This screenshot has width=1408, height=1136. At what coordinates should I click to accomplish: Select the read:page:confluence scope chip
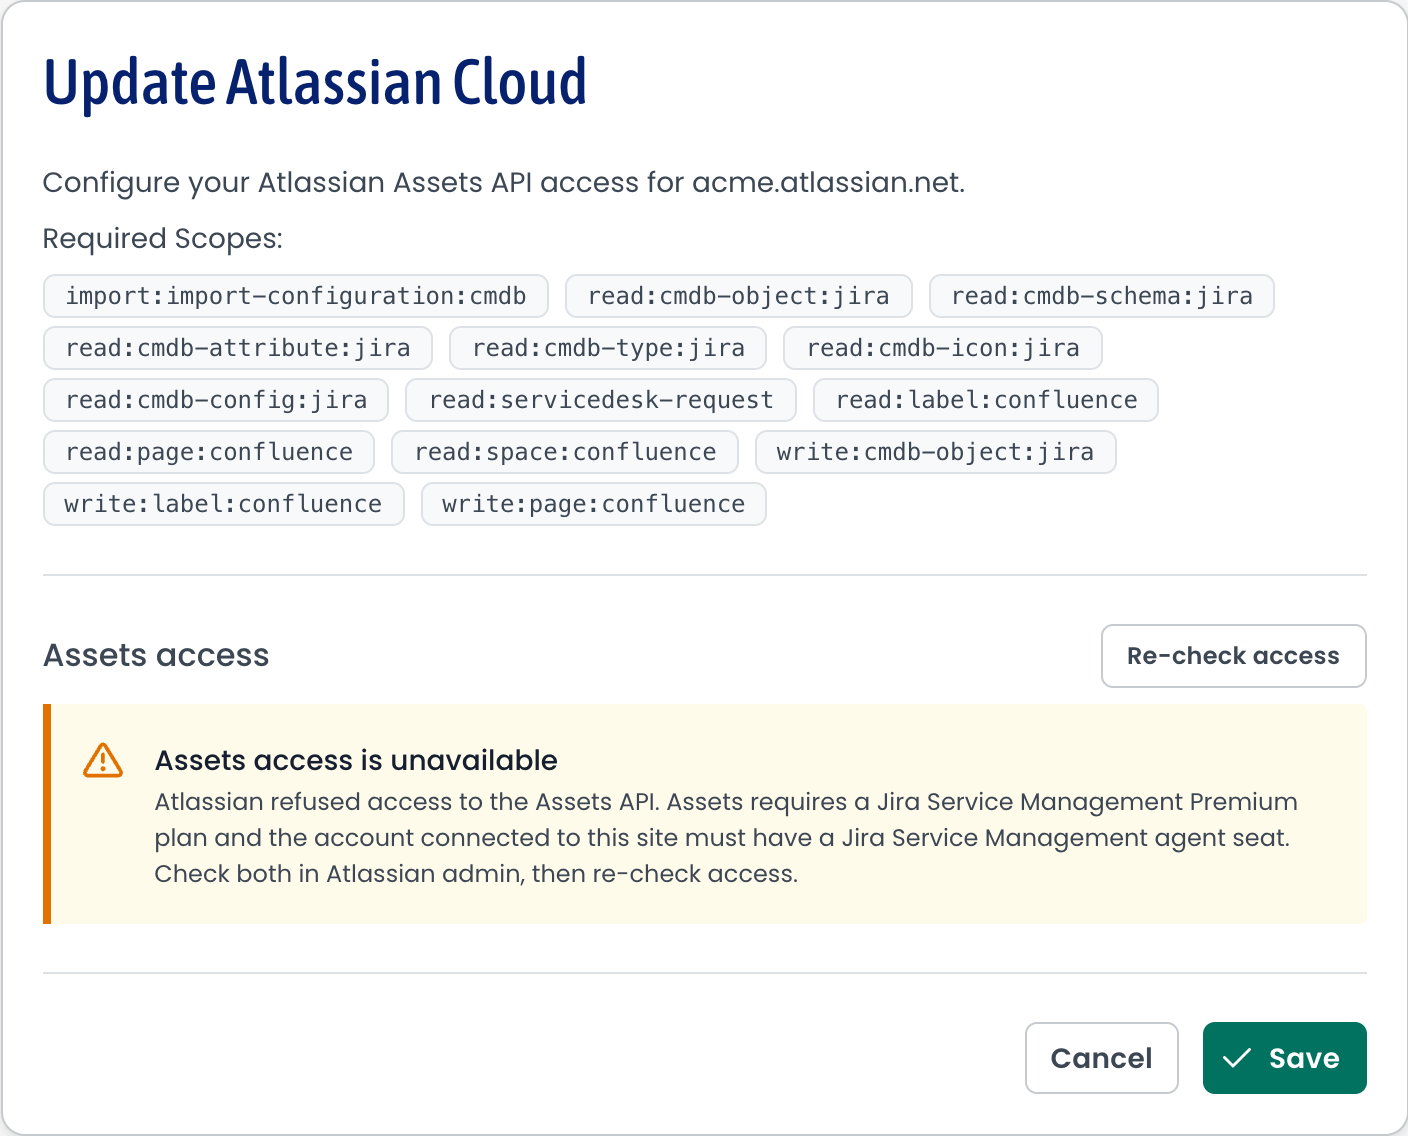(209, 452)
